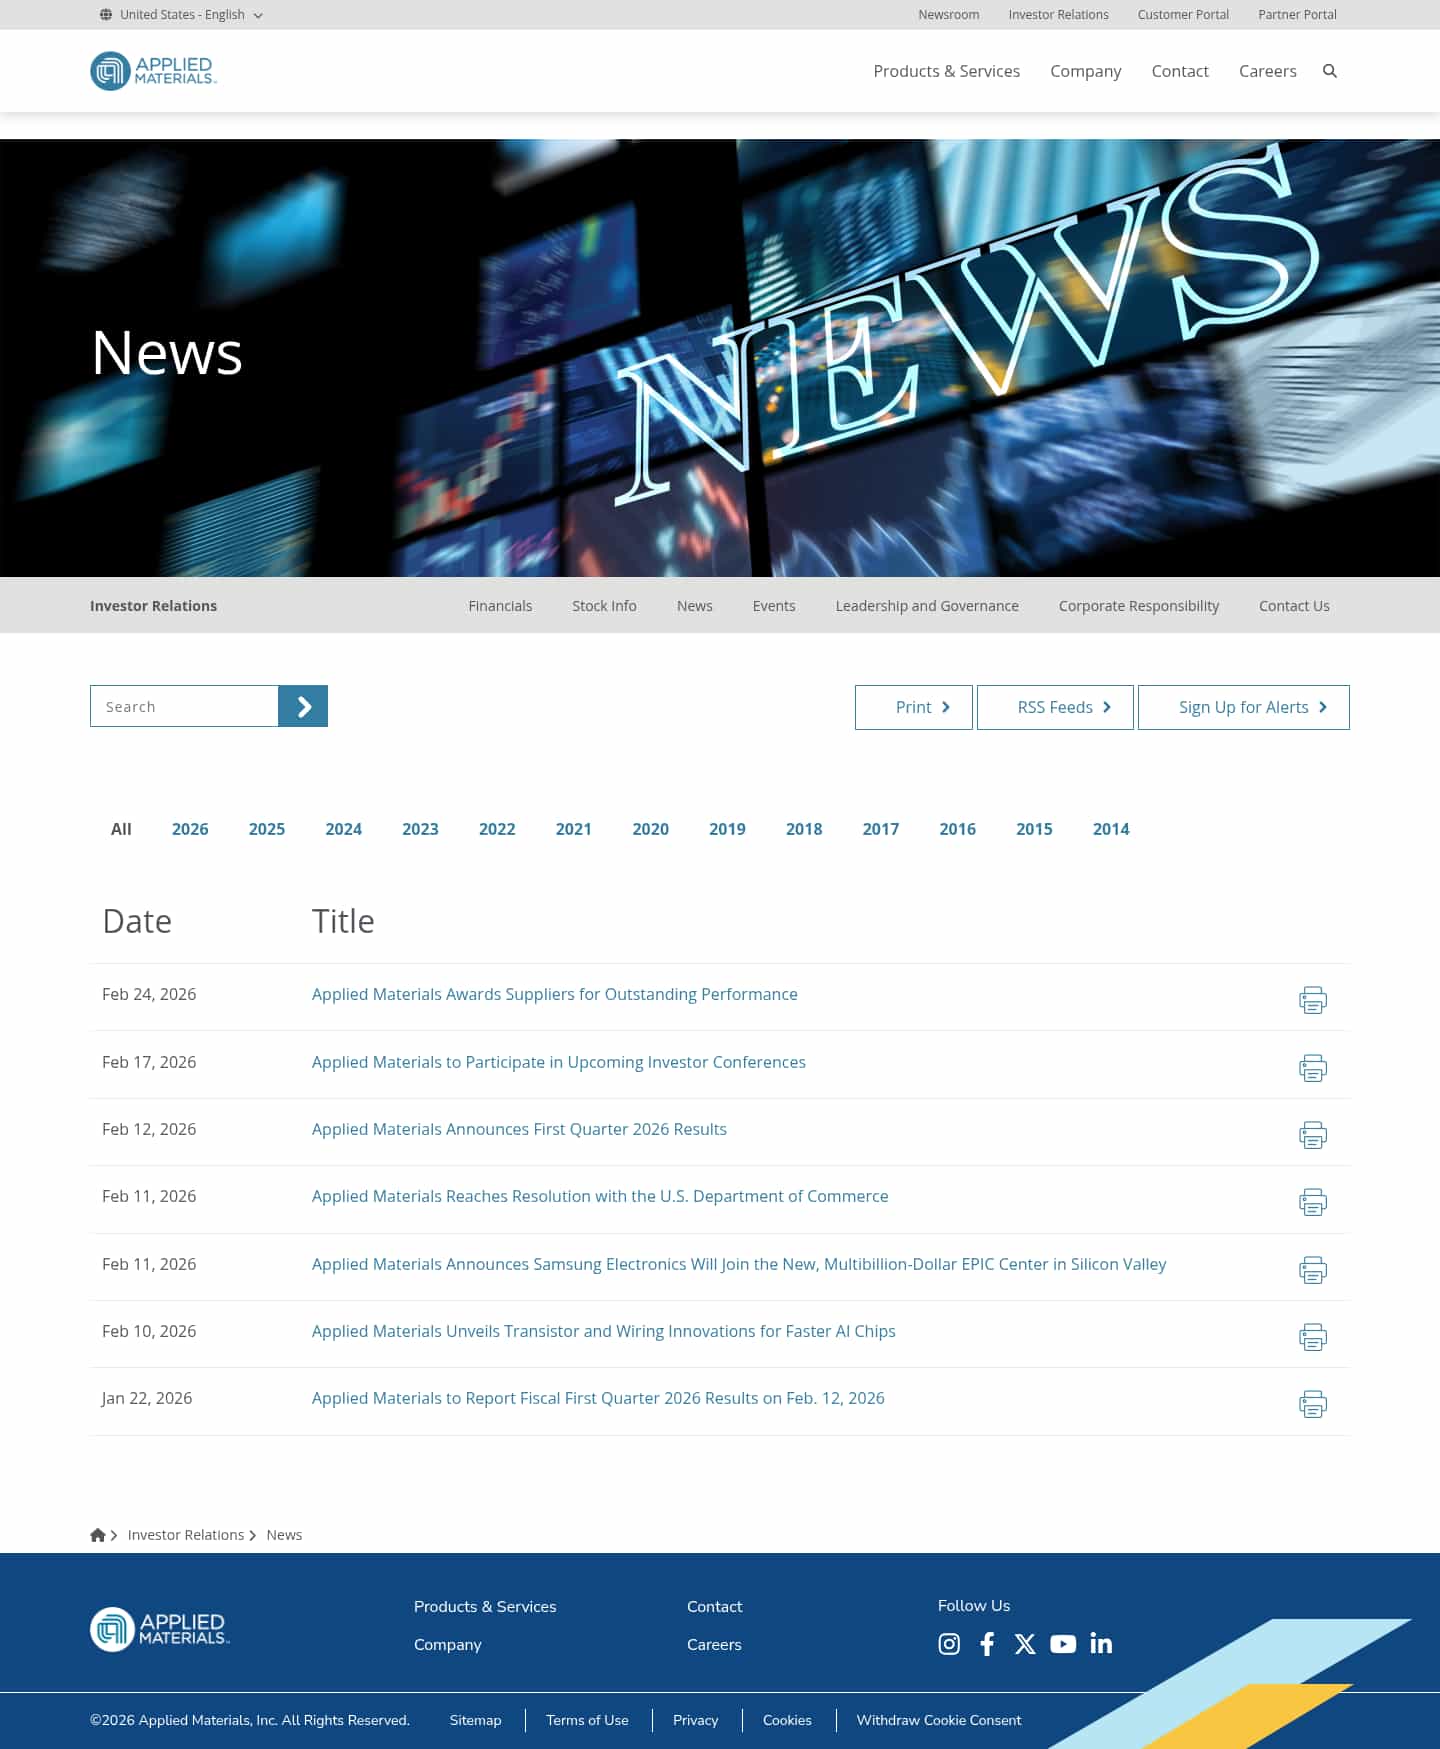This screenshot has width=1440, height=1749.
Task: Open 'Unveils Transistor and Wiring Innovations' article
Action: [x=604, y=1331]
